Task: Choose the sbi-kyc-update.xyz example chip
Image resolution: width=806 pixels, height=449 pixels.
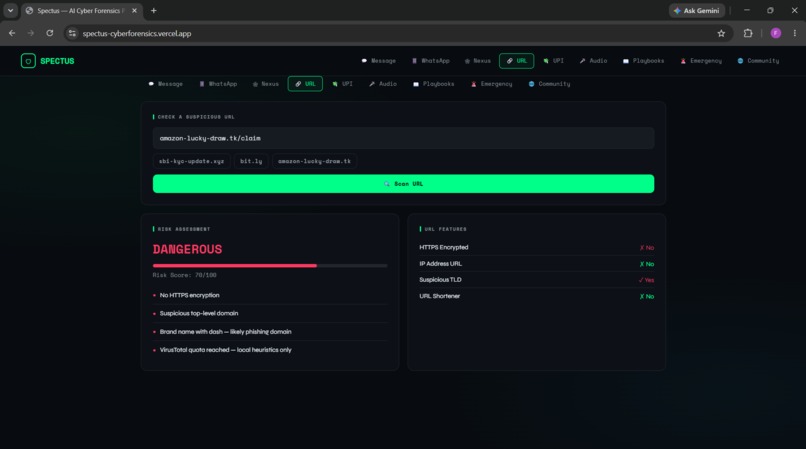Action: [x=191, y=161]
